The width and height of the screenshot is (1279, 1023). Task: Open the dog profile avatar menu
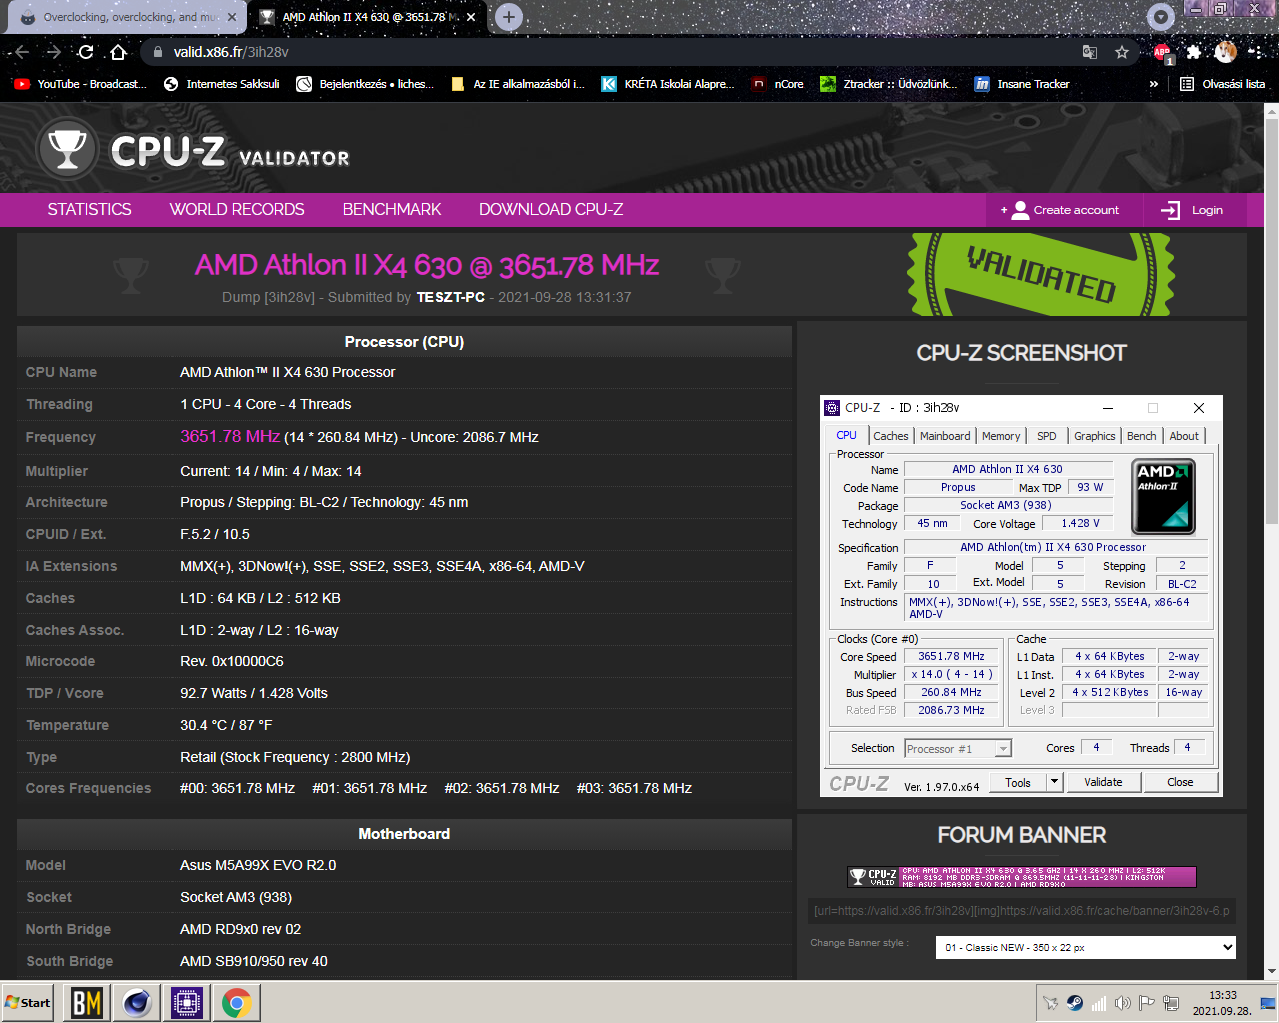point(1226,52)
